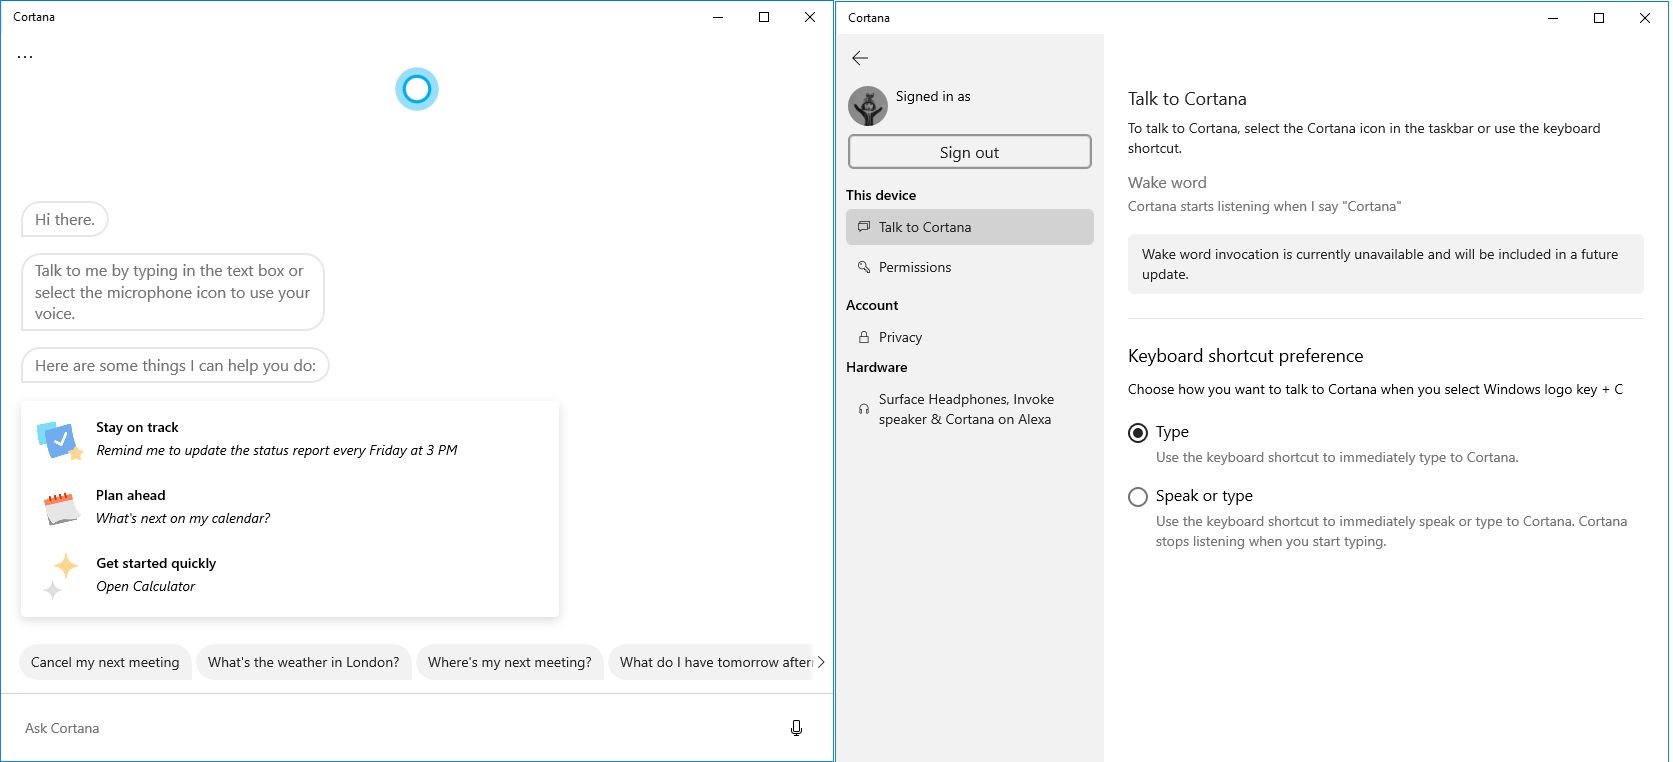The width and height of the screenshot is (1673, 762).
Task: Open the three-dot menu in Cortana
Action: click(25, 57)
